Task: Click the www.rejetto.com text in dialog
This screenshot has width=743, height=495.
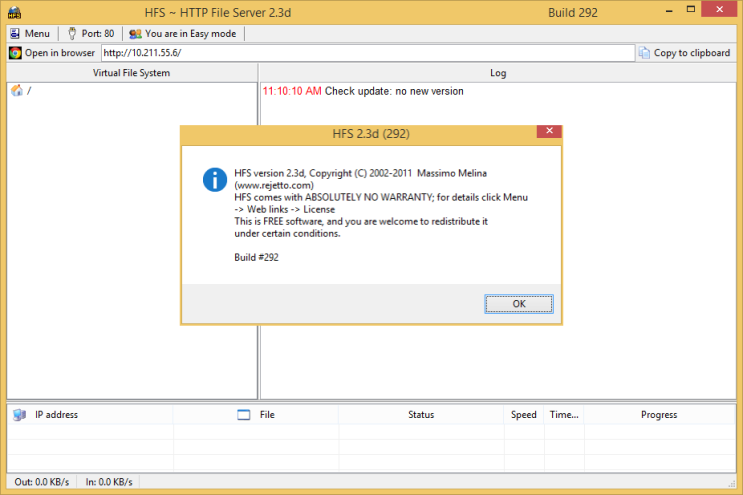Action: pyautogui.click(x=274, y=185)
